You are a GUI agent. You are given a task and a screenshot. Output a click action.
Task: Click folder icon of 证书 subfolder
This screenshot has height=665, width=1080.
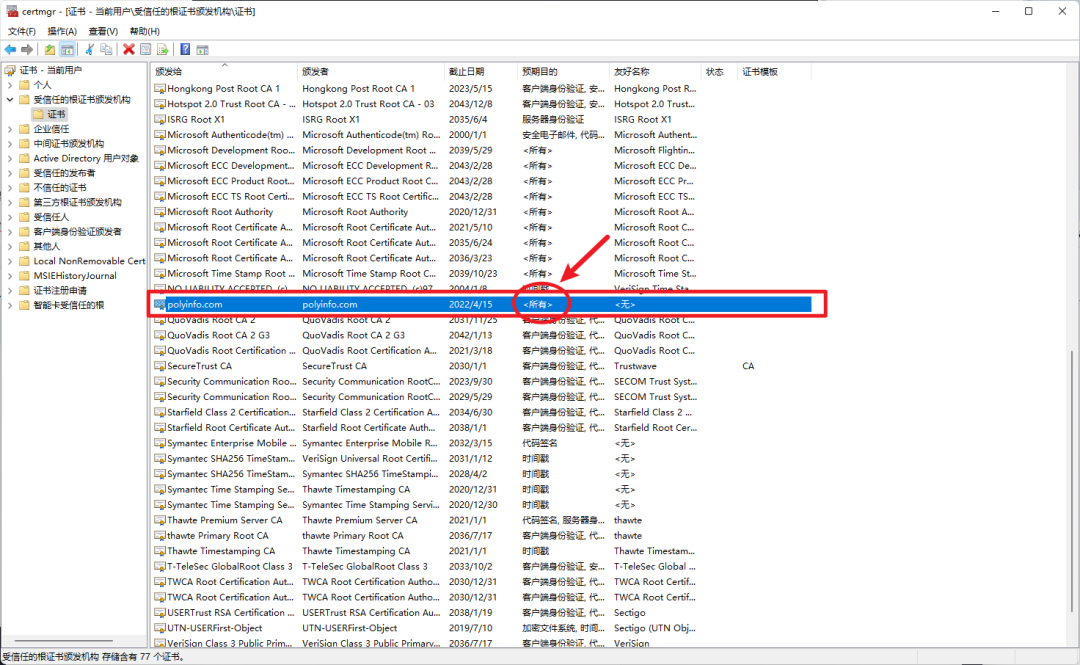click(39, 114)
